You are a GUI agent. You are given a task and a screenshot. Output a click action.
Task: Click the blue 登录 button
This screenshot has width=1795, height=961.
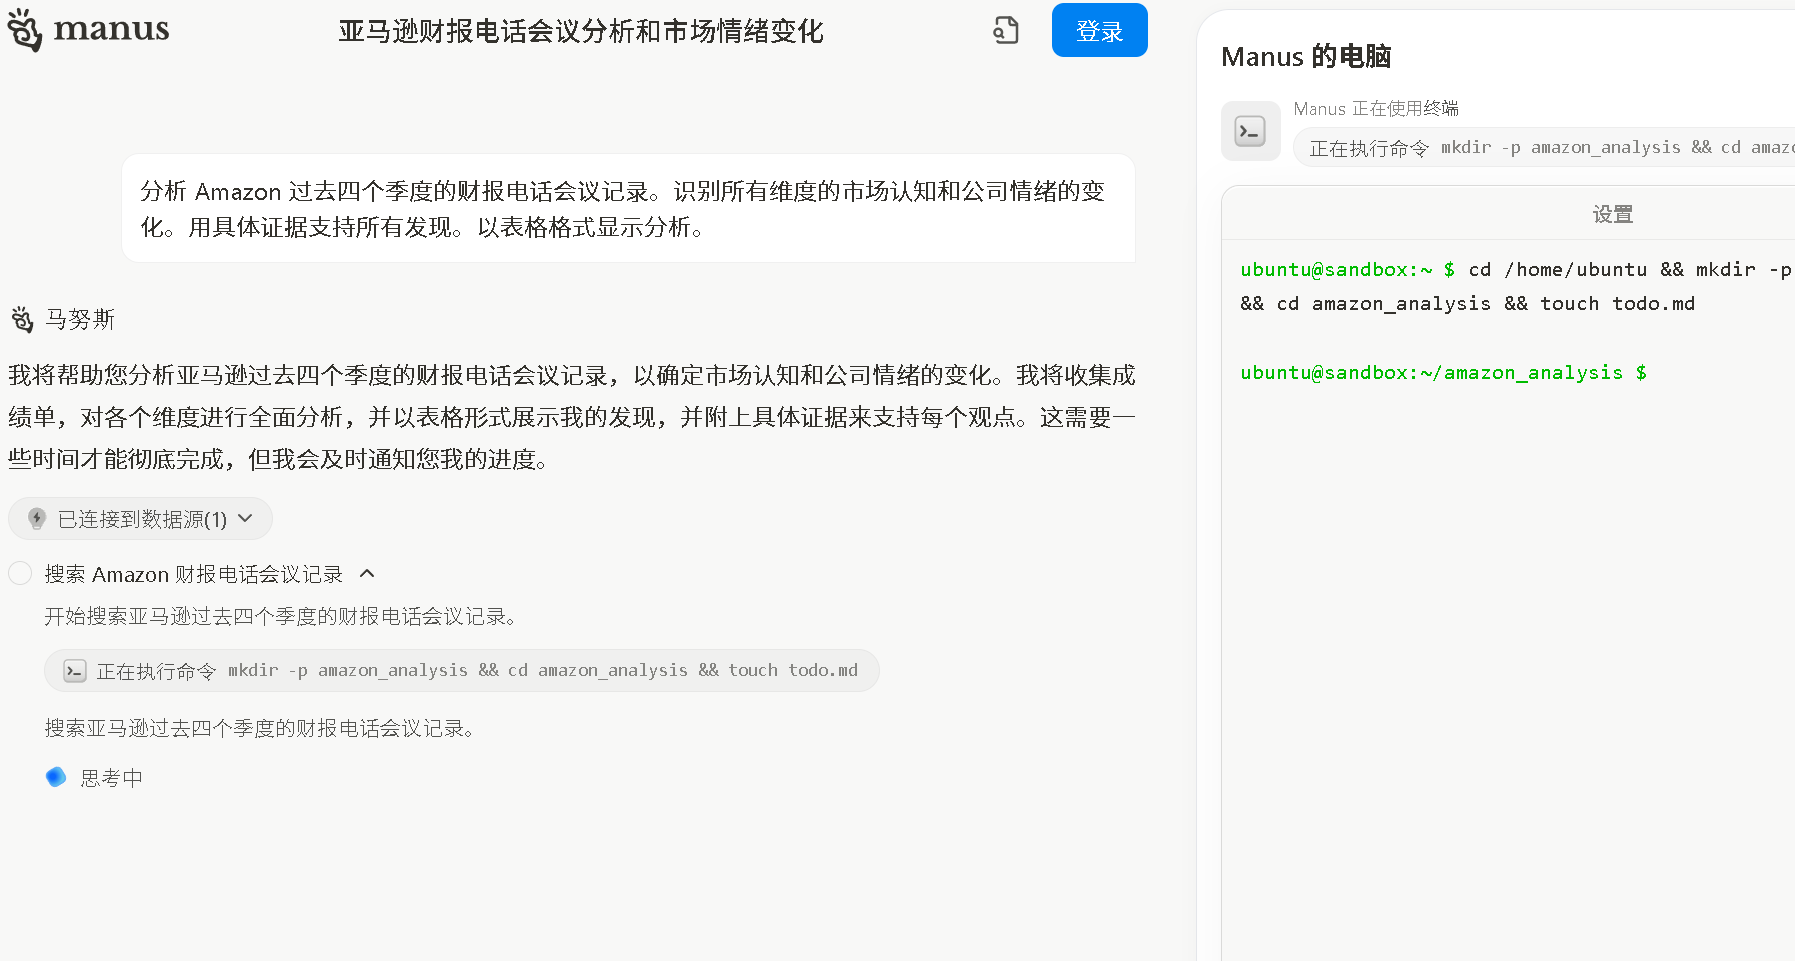click(x=1099, y=30)
